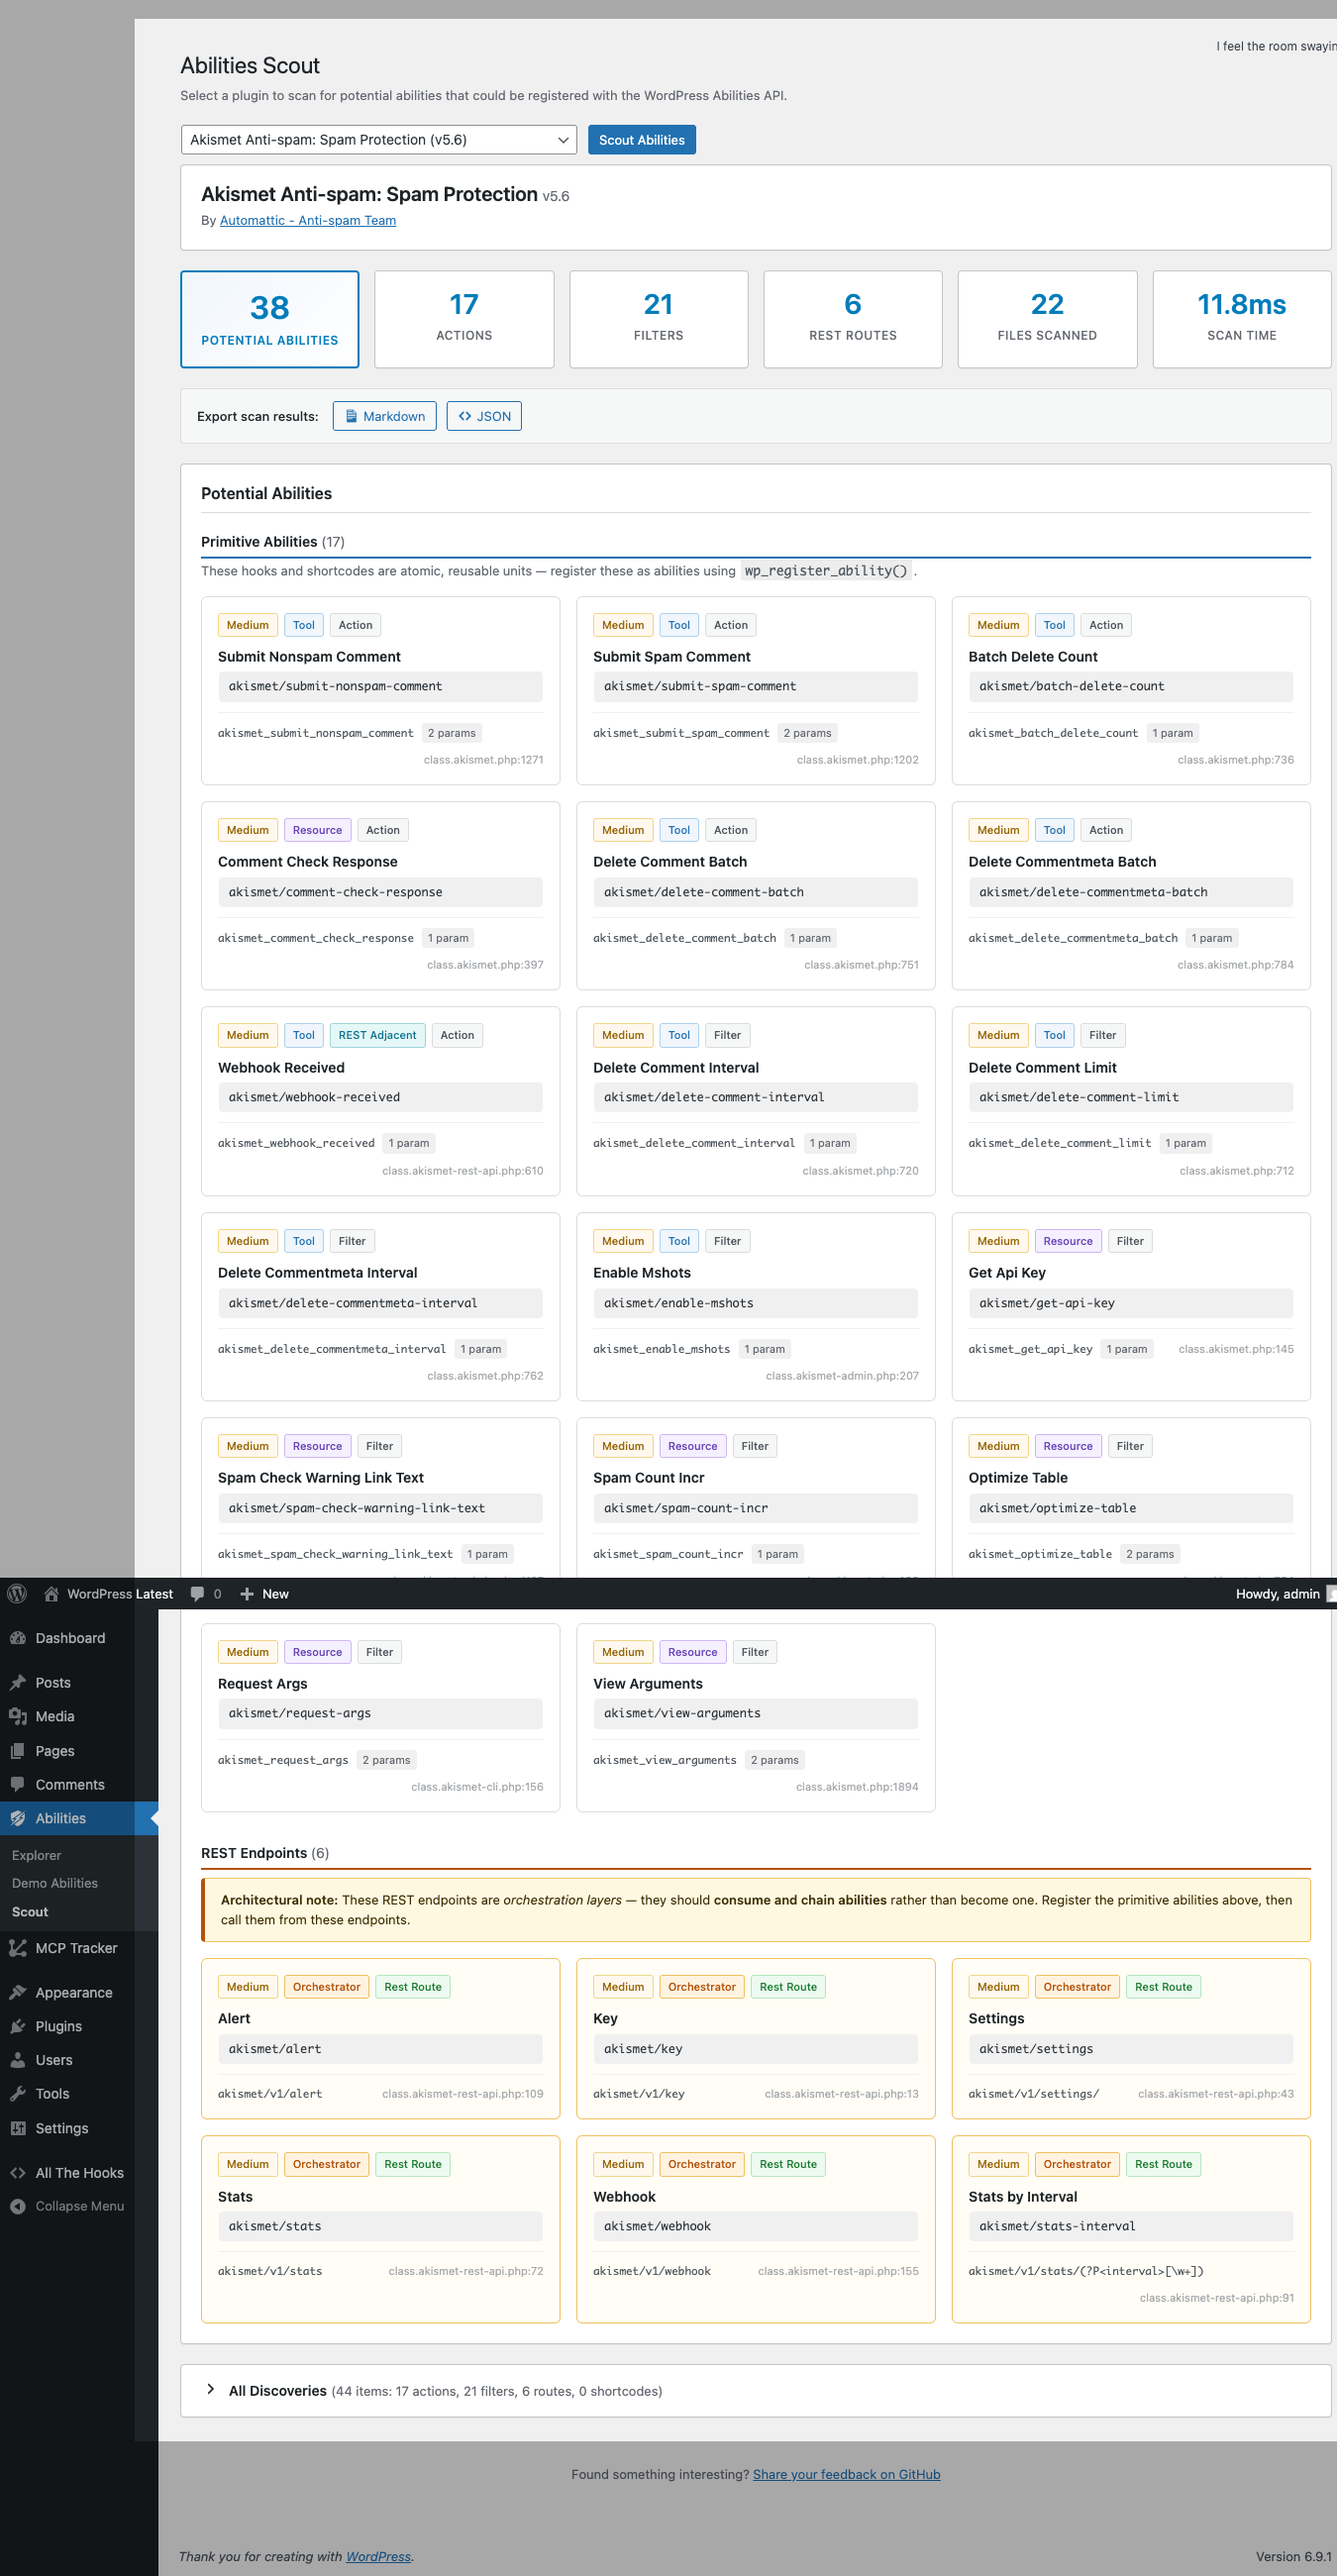Click the Spam Count Incr card title
The height and width of the screenshot is (2576, 1337).
coord(649,1477)
